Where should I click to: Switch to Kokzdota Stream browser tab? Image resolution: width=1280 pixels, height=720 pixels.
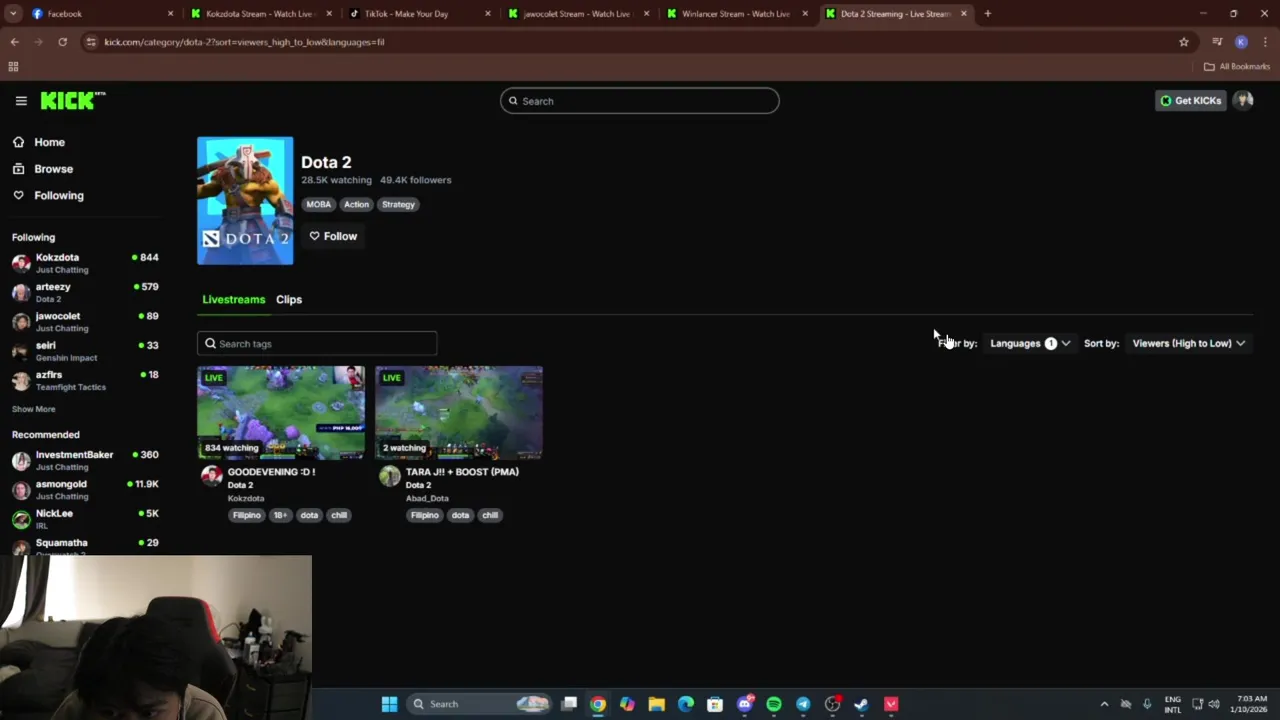pyautogui.click(x=262, y=14)
